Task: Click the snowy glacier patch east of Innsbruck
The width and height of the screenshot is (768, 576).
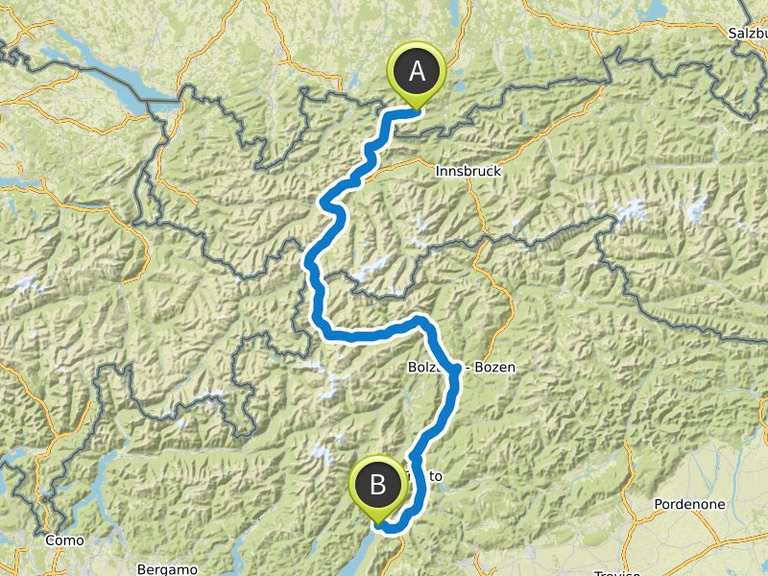Action: click(x=632, y=211)
